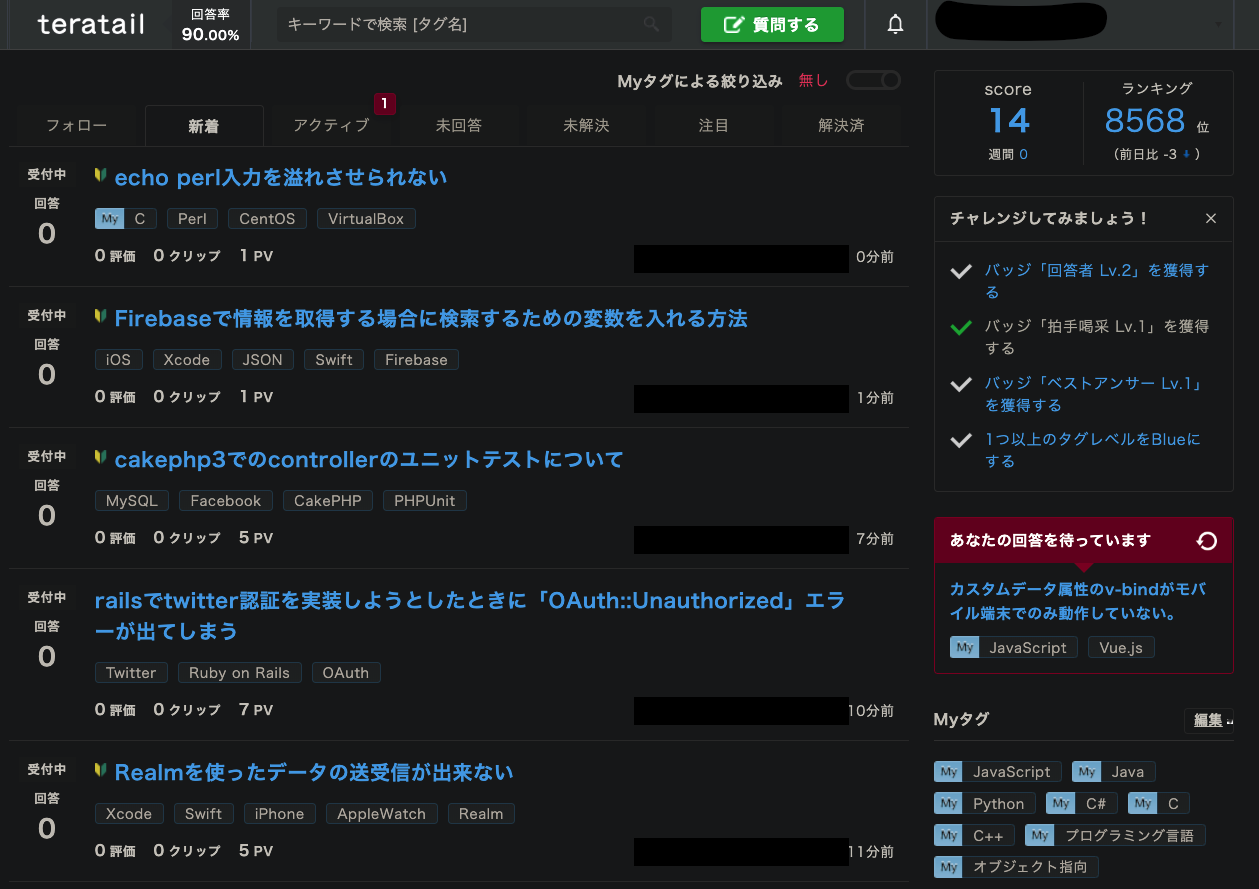Click the CentOS tag
Screen dimensions: 1259x889
click(x=267, y=219)
